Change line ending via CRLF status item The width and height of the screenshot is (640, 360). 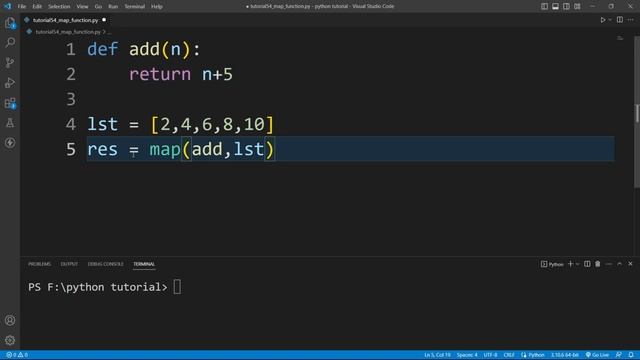[x=509, y=355]
